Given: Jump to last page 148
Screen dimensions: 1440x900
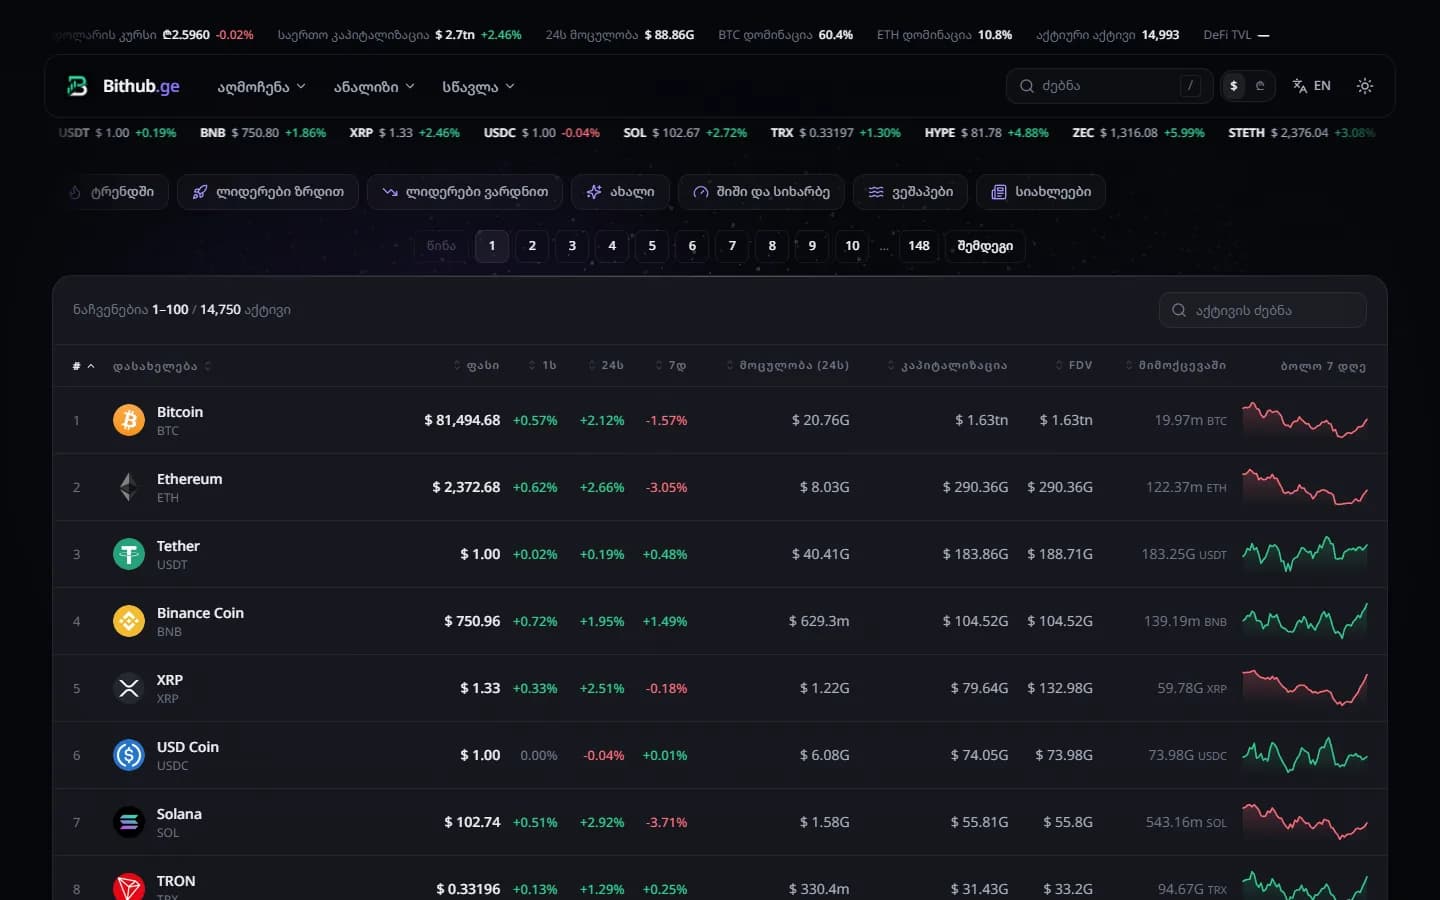Looking at the screenshot, I should [x=919, y=246].
